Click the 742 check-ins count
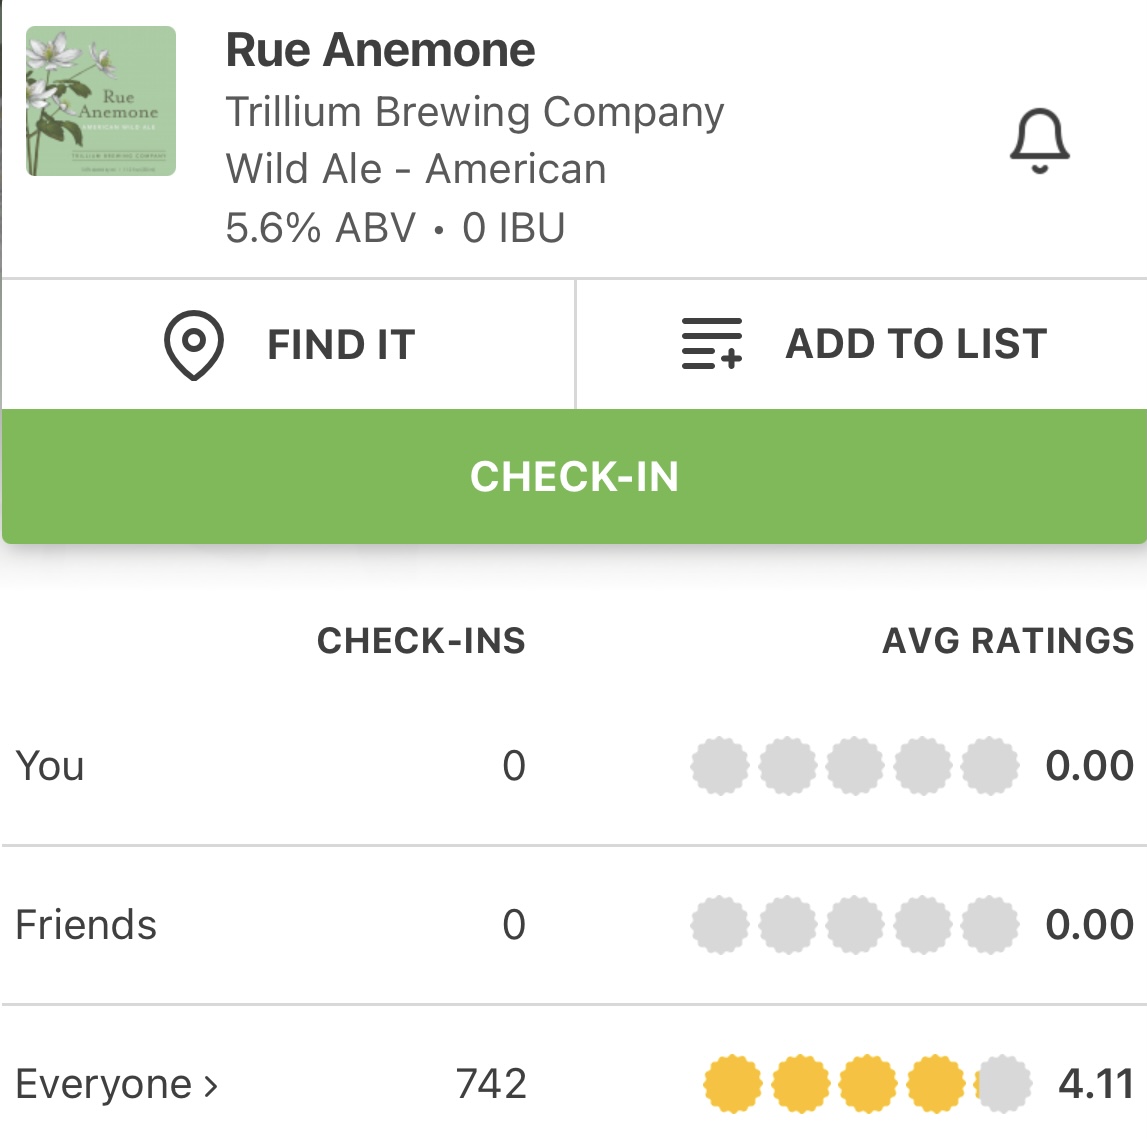 click(x=491, y=1084)
